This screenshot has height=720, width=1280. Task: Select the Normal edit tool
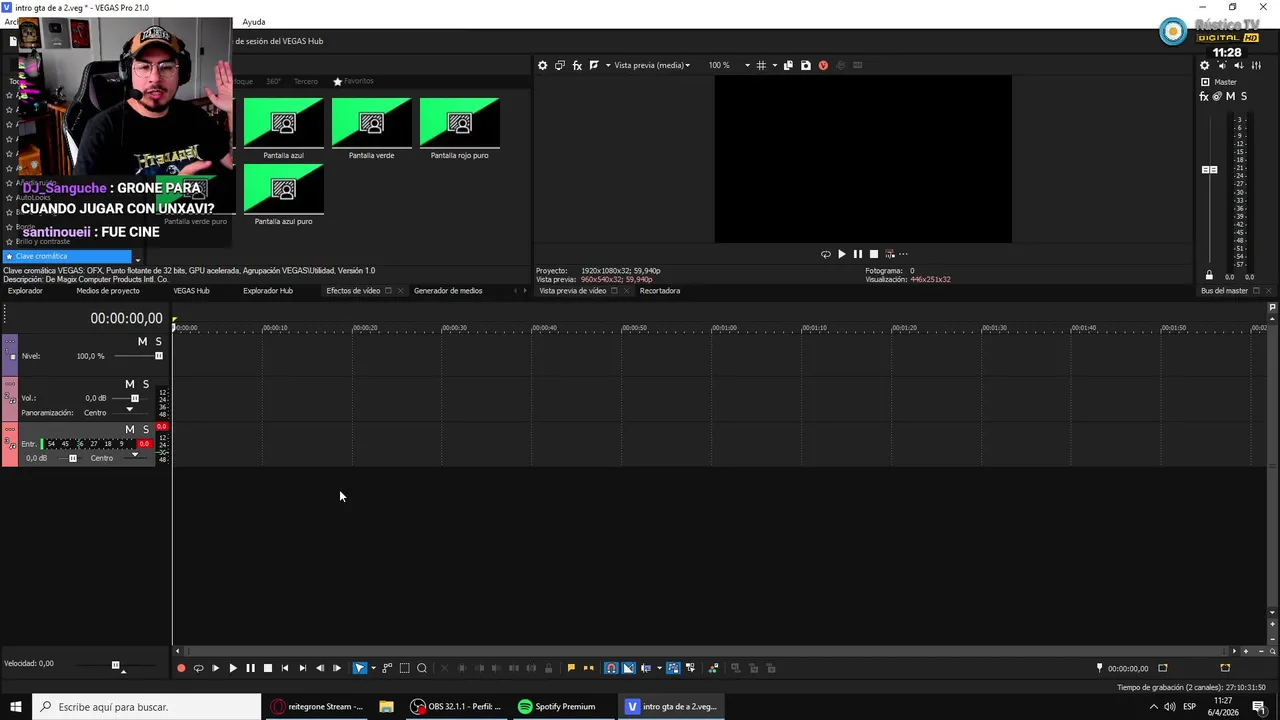(x=360, y=668)
